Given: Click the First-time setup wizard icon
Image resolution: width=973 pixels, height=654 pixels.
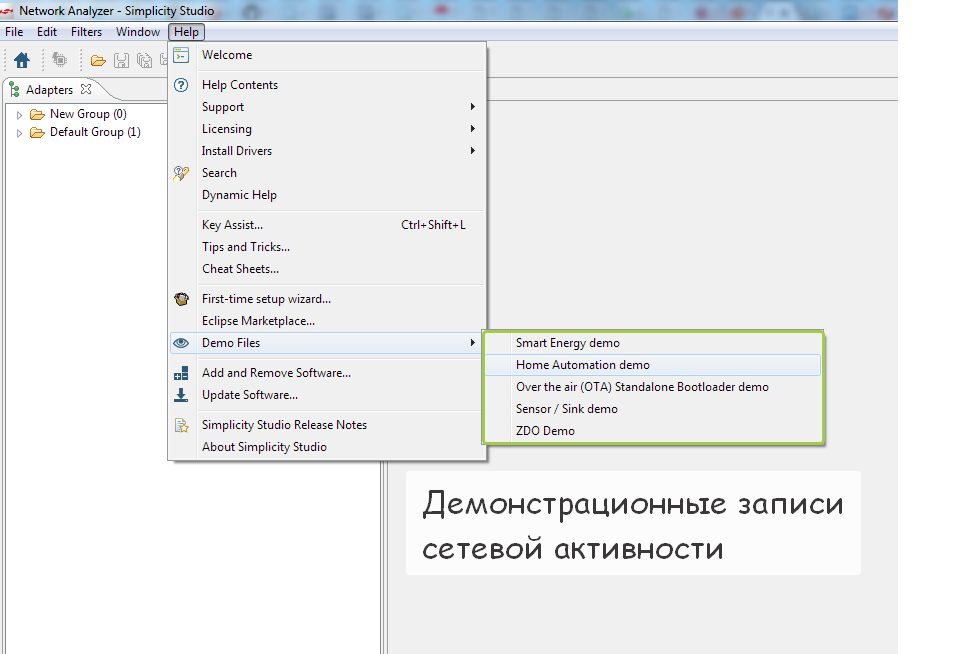Looking at the screenshot, I should [181, 299].
